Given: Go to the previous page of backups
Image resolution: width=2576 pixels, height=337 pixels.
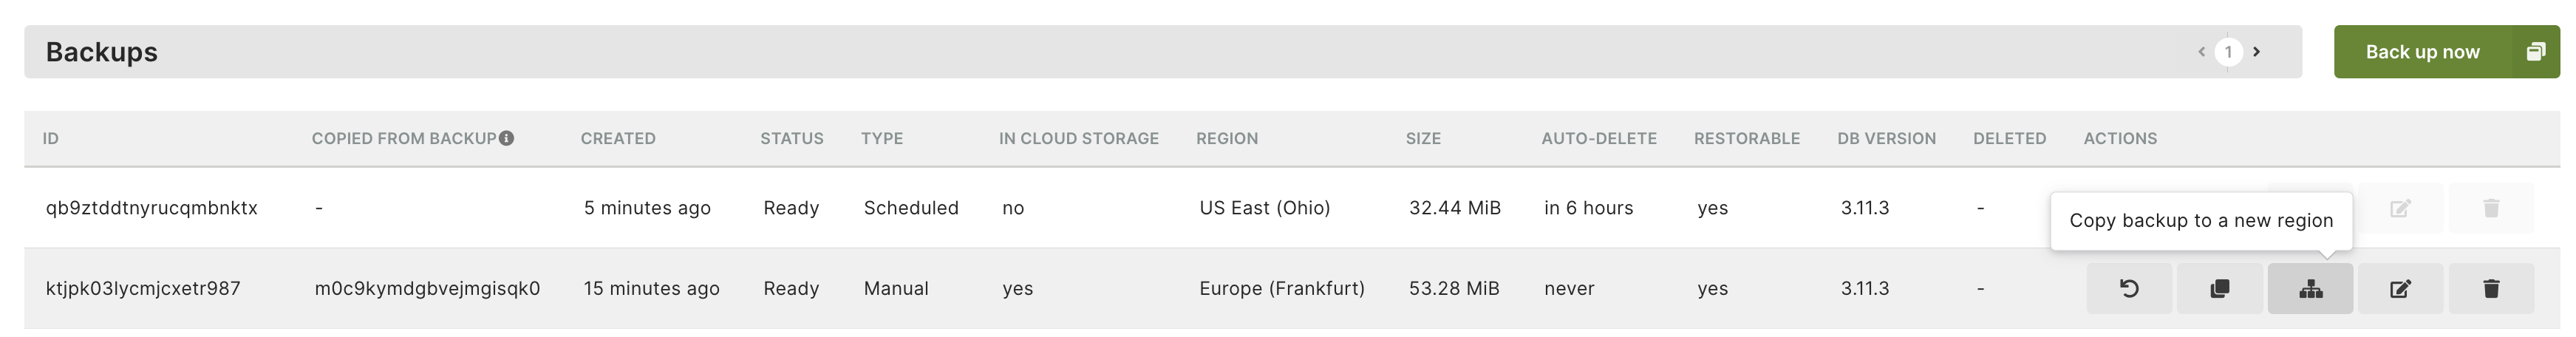Looking at the screenshot, I should pos(2201,52).
